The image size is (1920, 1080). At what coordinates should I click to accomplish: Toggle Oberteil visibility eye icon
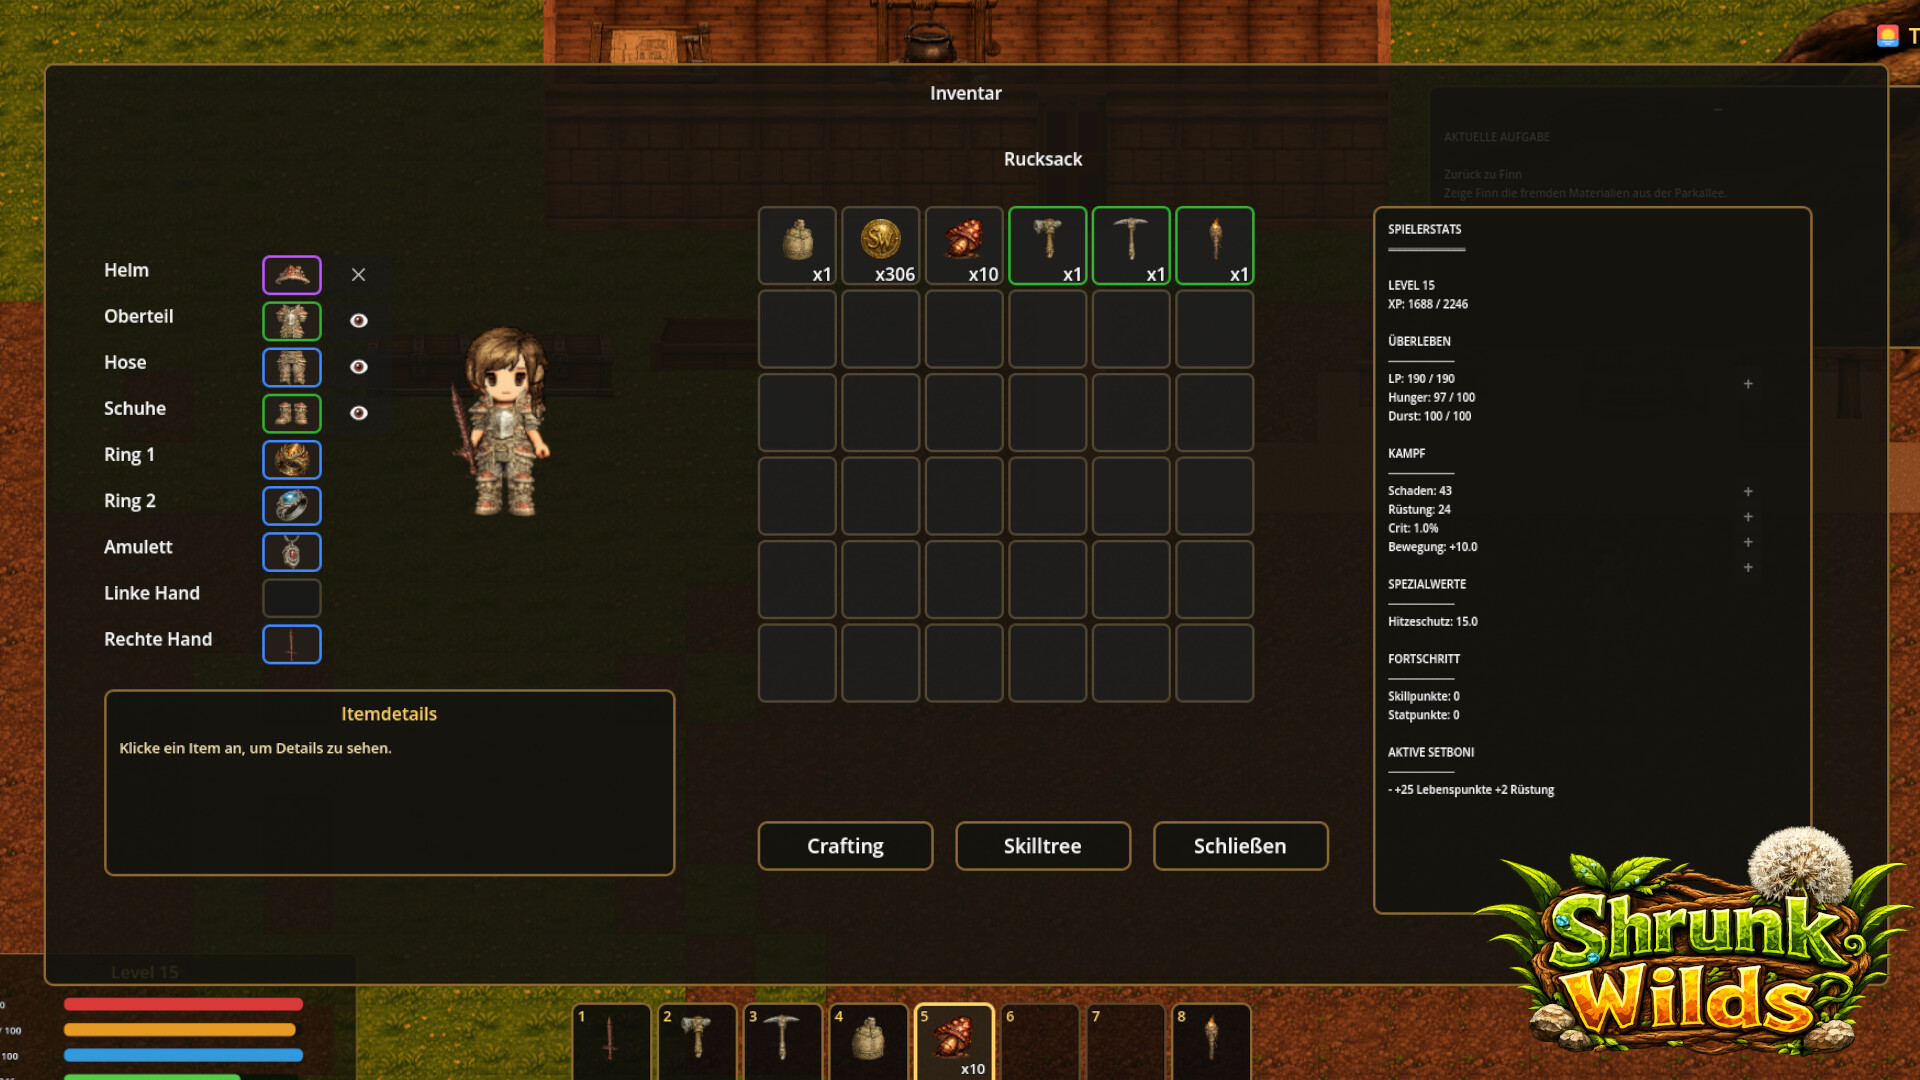(x=358, y=321)
